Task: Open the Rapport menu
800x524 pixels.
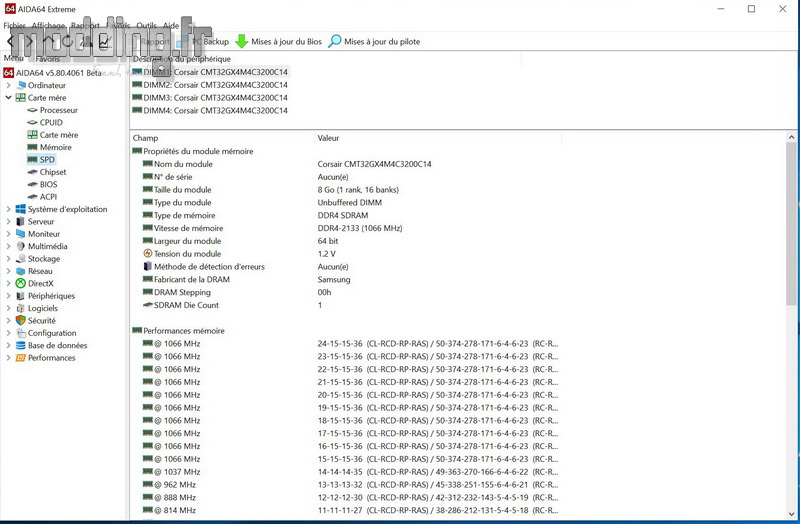Action: tap(85, 26)
